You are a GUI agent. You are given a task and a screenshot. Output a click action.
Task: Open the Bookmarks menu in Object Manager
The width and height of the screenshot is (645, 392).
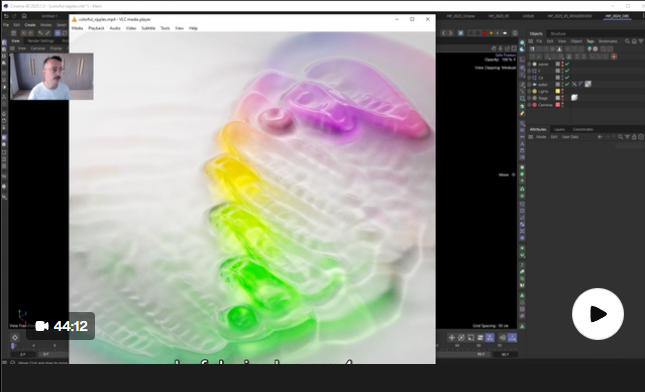608,41
